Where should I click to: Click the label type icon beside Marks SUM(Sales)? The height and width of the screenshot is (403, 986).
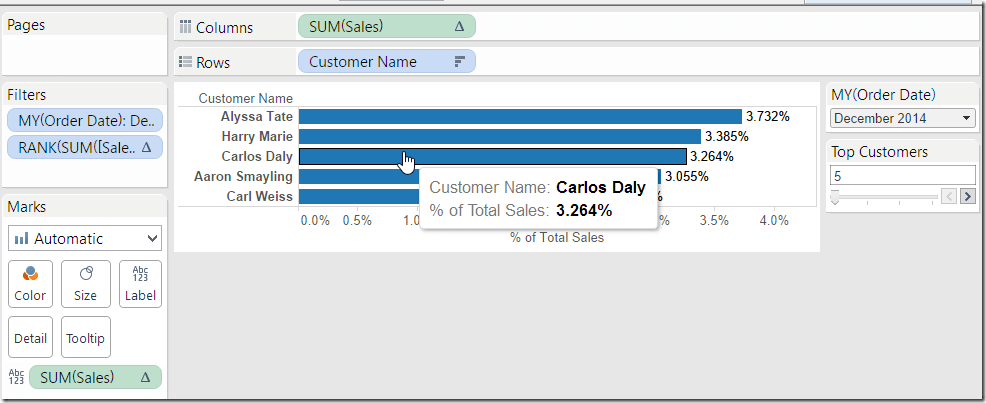click(x=16, y=377)
